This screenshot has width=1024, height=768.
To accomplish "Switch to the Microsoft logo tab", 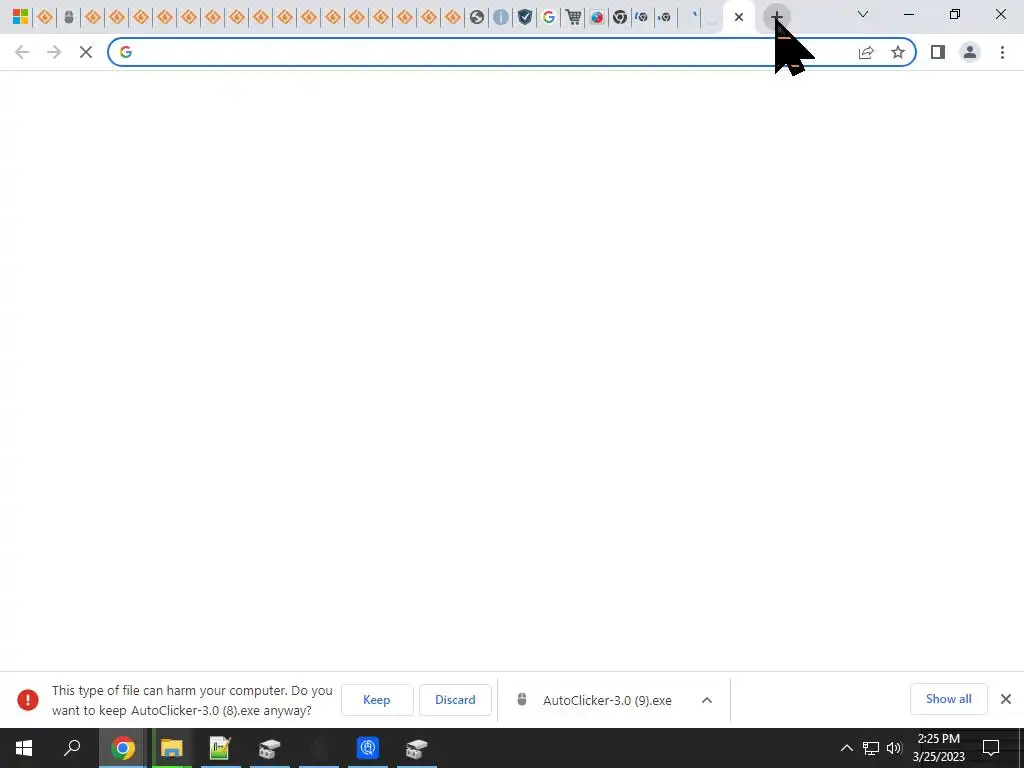I will [20, 17].
